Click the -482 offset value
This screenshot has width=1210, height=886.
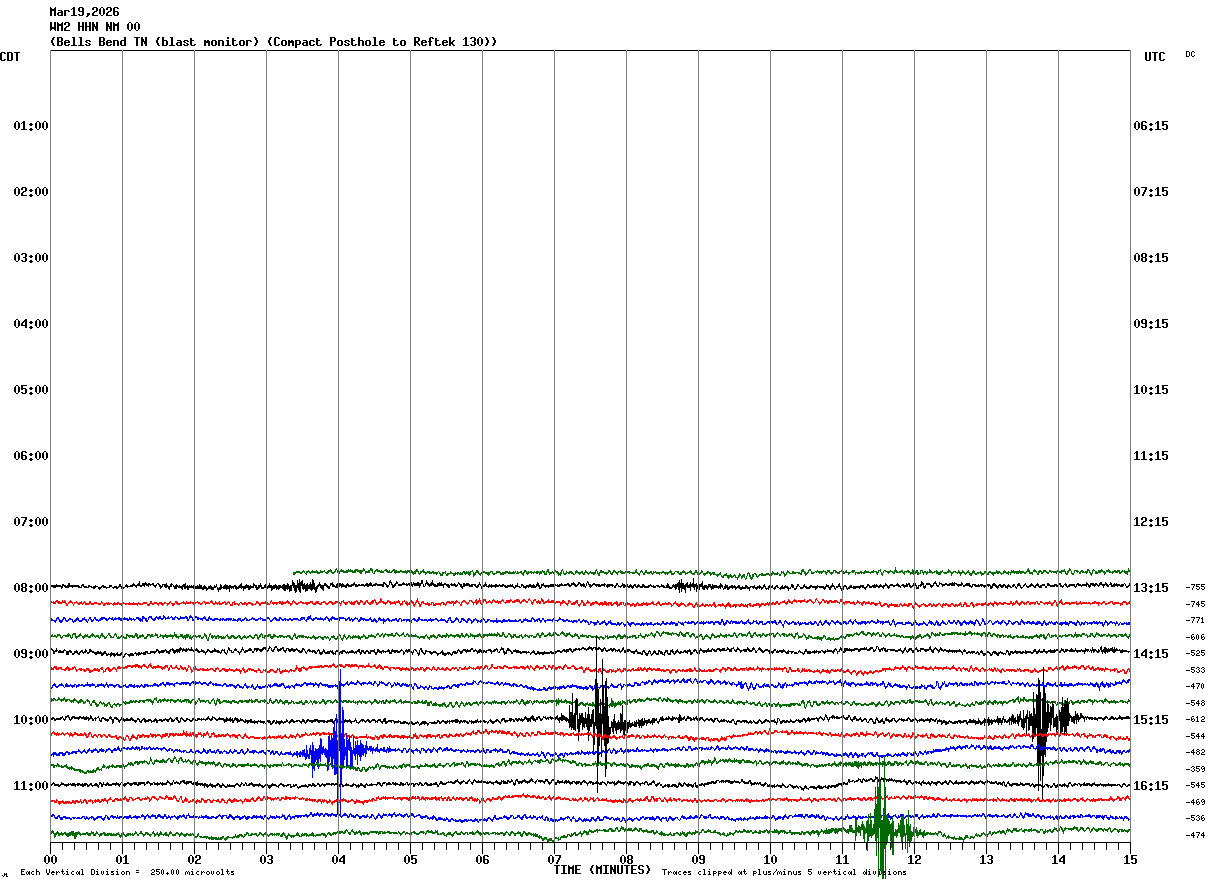(1195, 753)
